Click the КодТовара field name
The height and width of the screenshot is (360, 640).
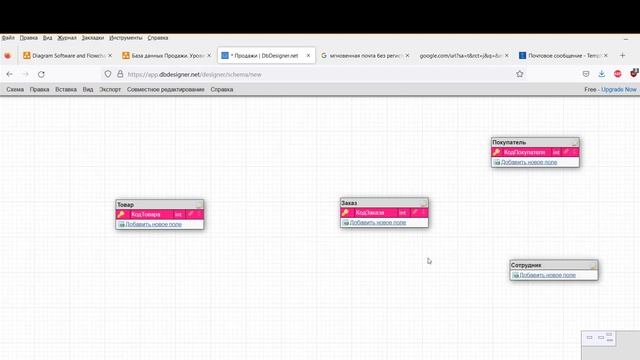146,214
